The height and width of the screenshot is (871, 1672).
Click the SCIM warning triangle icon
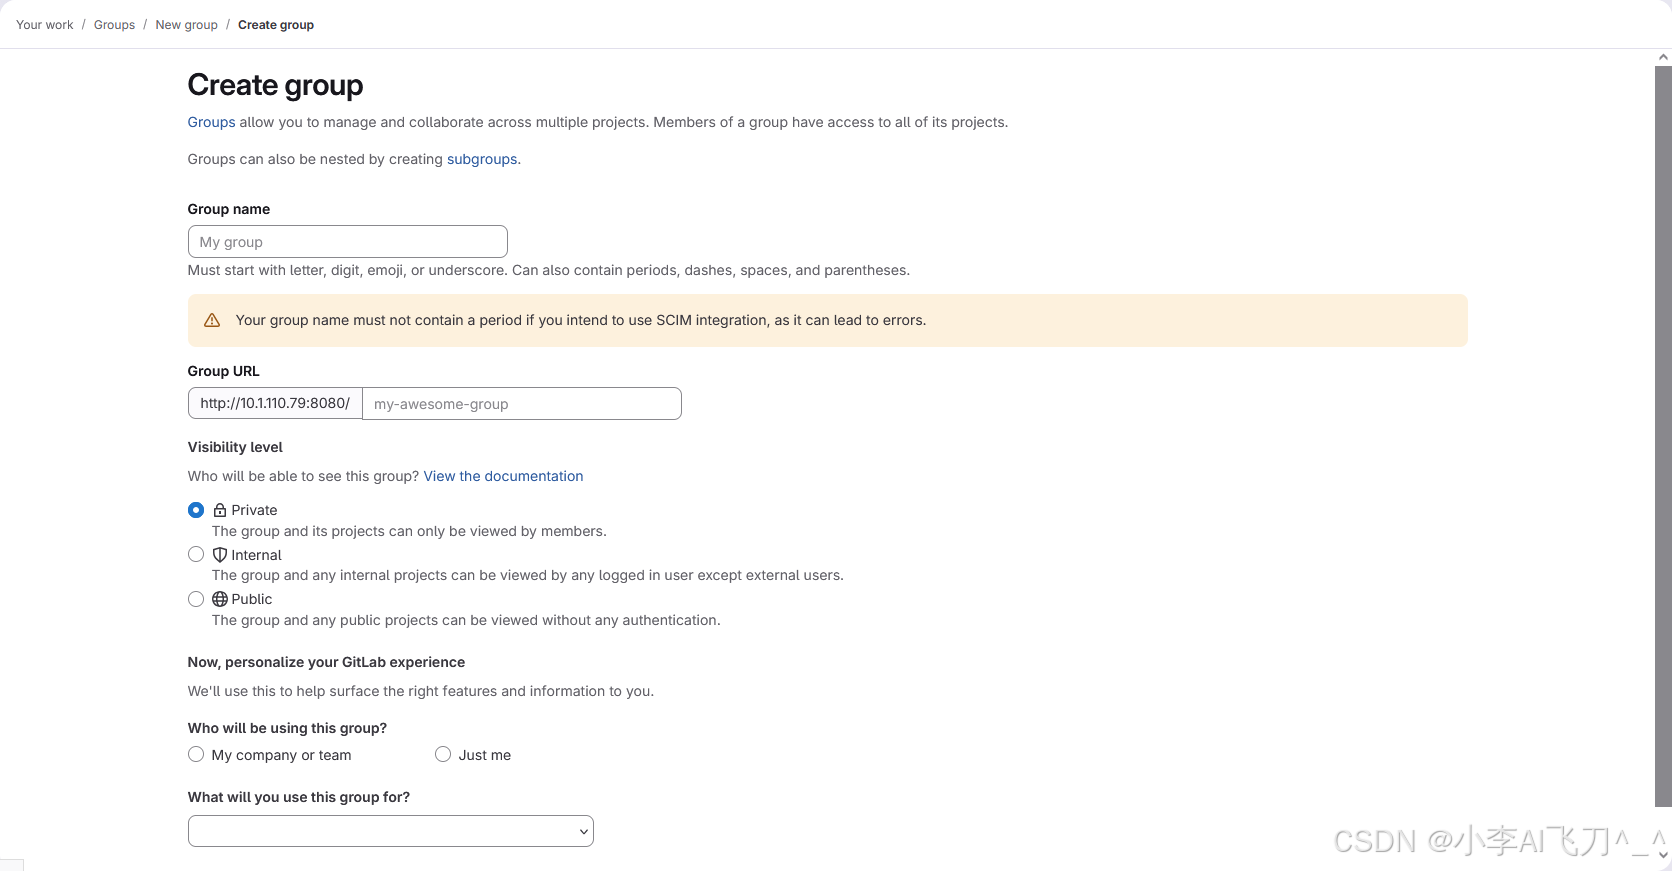coord(212,321)
